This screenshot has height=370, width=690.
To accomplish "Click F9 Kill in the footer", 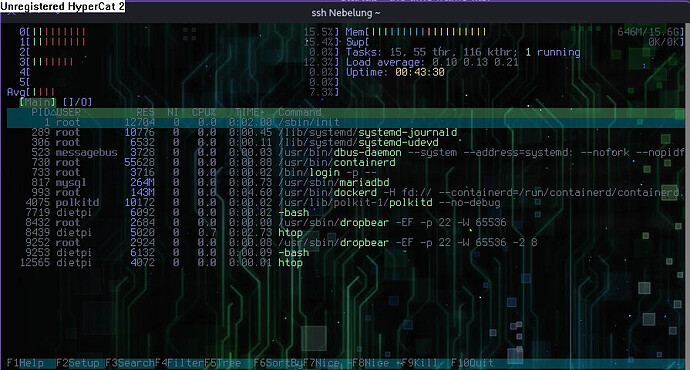I will [x=420, y=363].
